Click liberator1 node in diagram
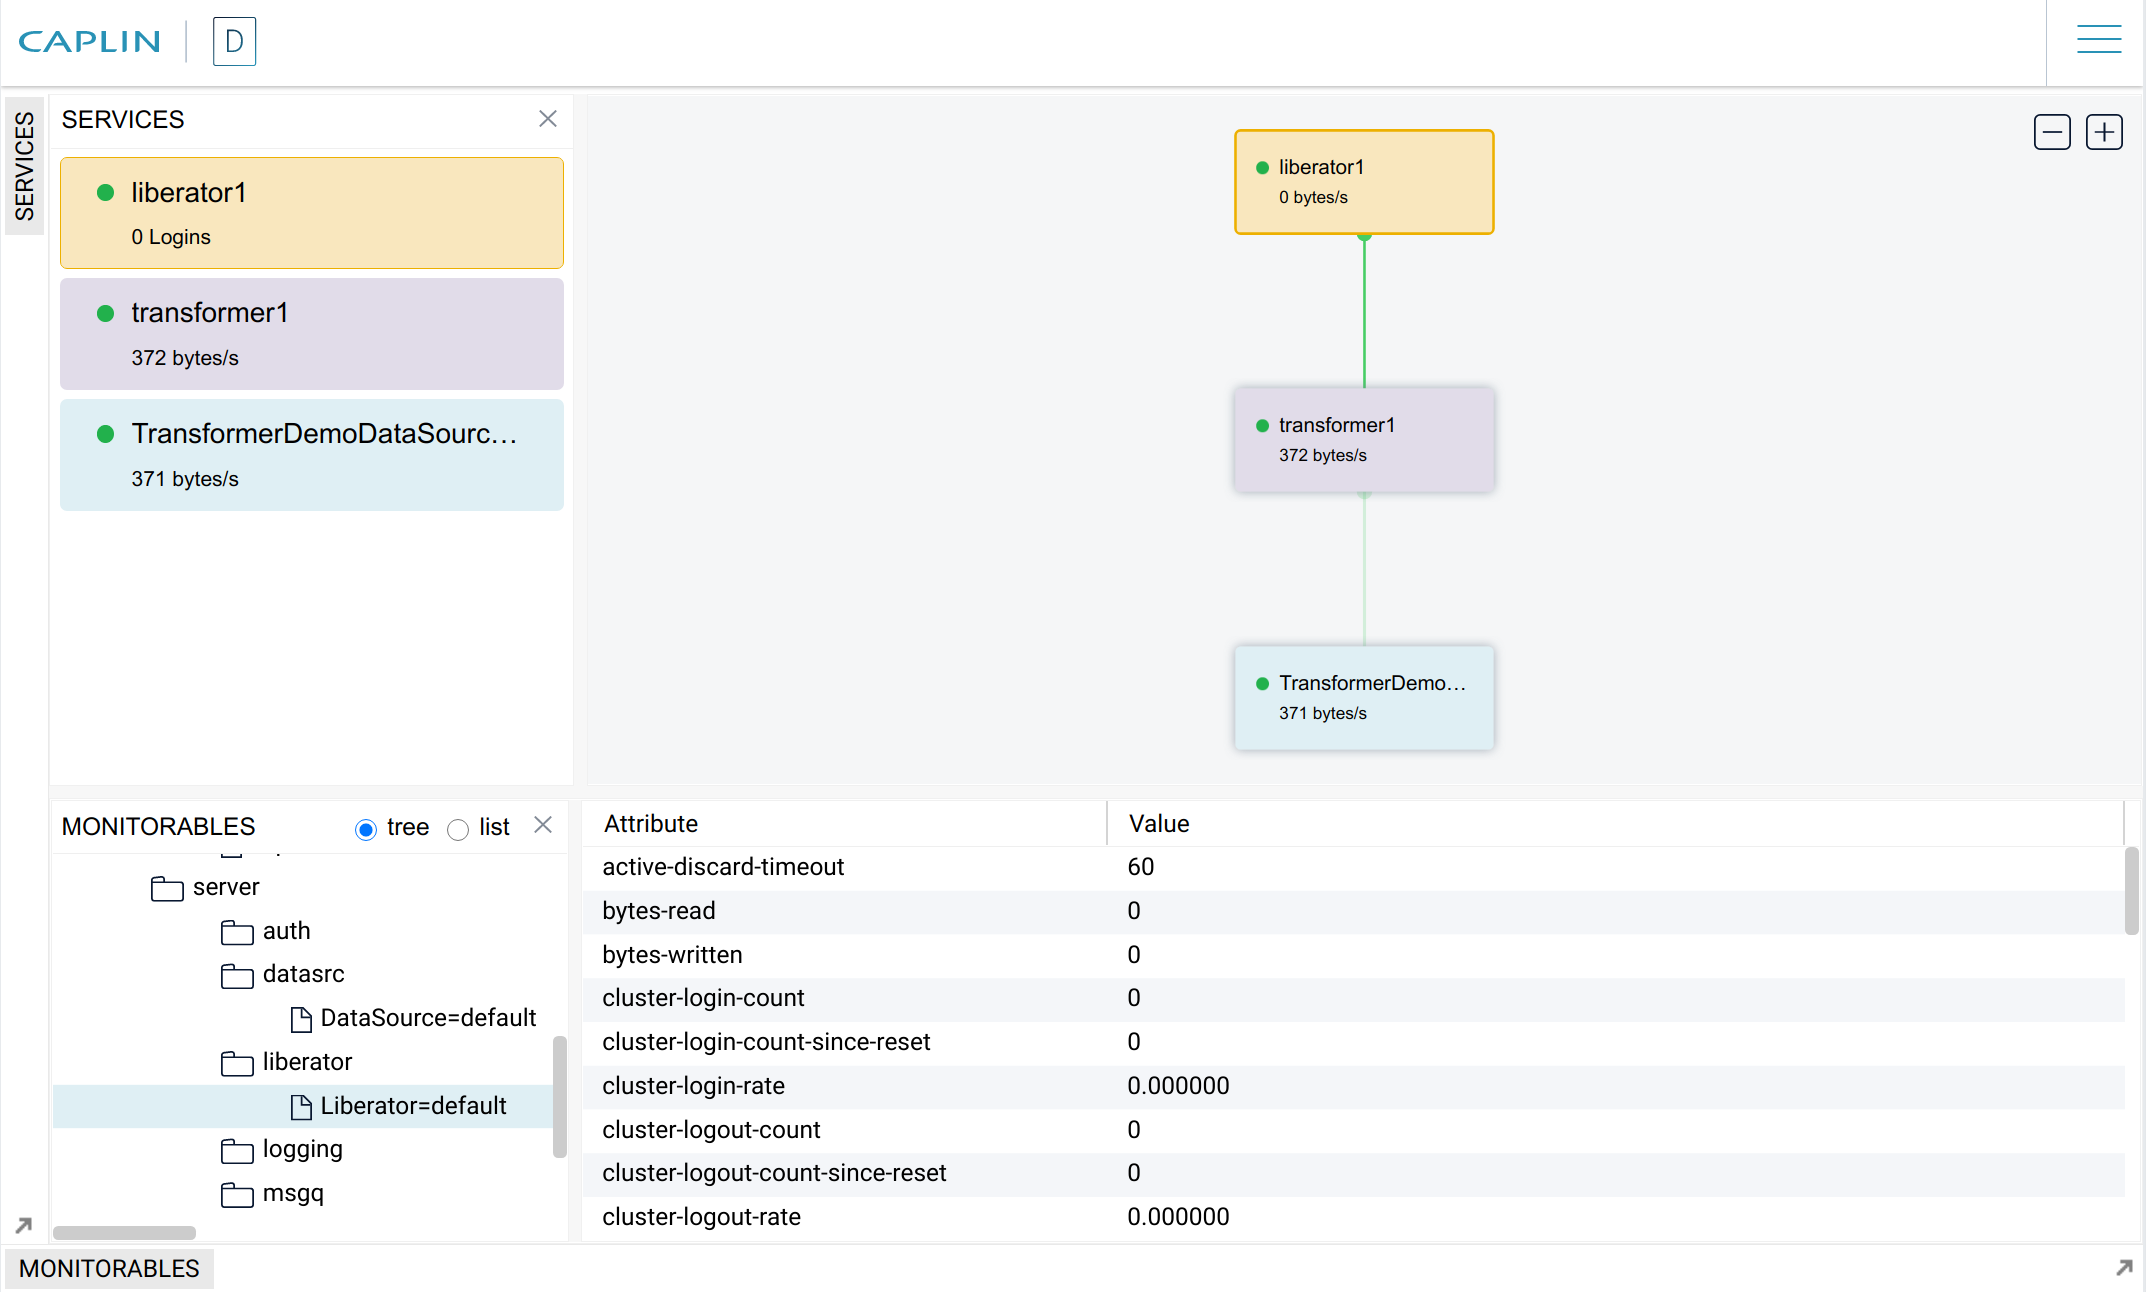This screenshot has height=1292, width=2146. [x=1364, y=182]
